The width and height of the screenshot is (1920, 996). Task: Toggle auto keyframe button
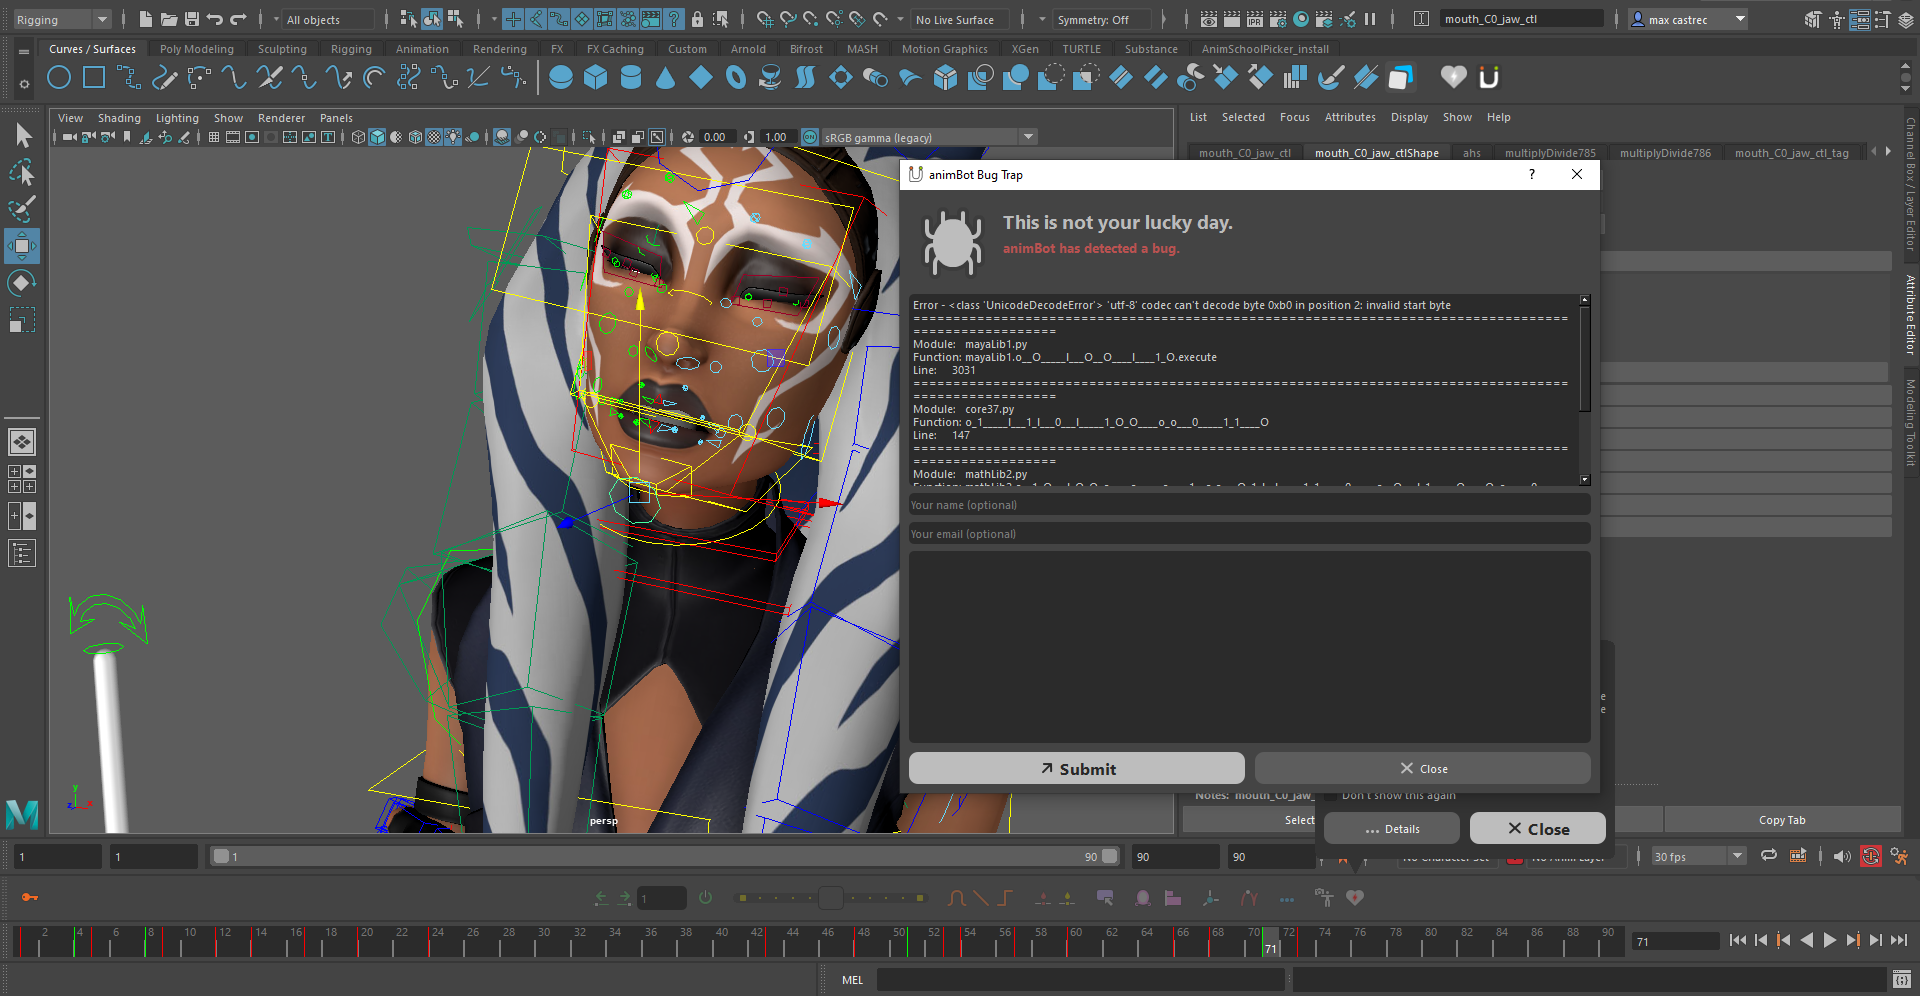click(x=1871, y=856)
